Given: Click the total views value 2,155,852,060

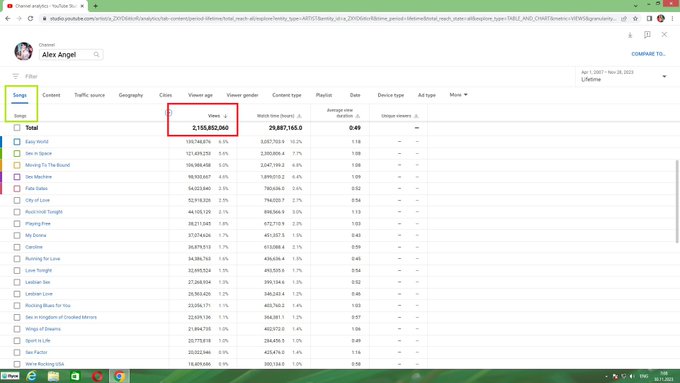Looking at the screenshot, I should coord(210,128).
